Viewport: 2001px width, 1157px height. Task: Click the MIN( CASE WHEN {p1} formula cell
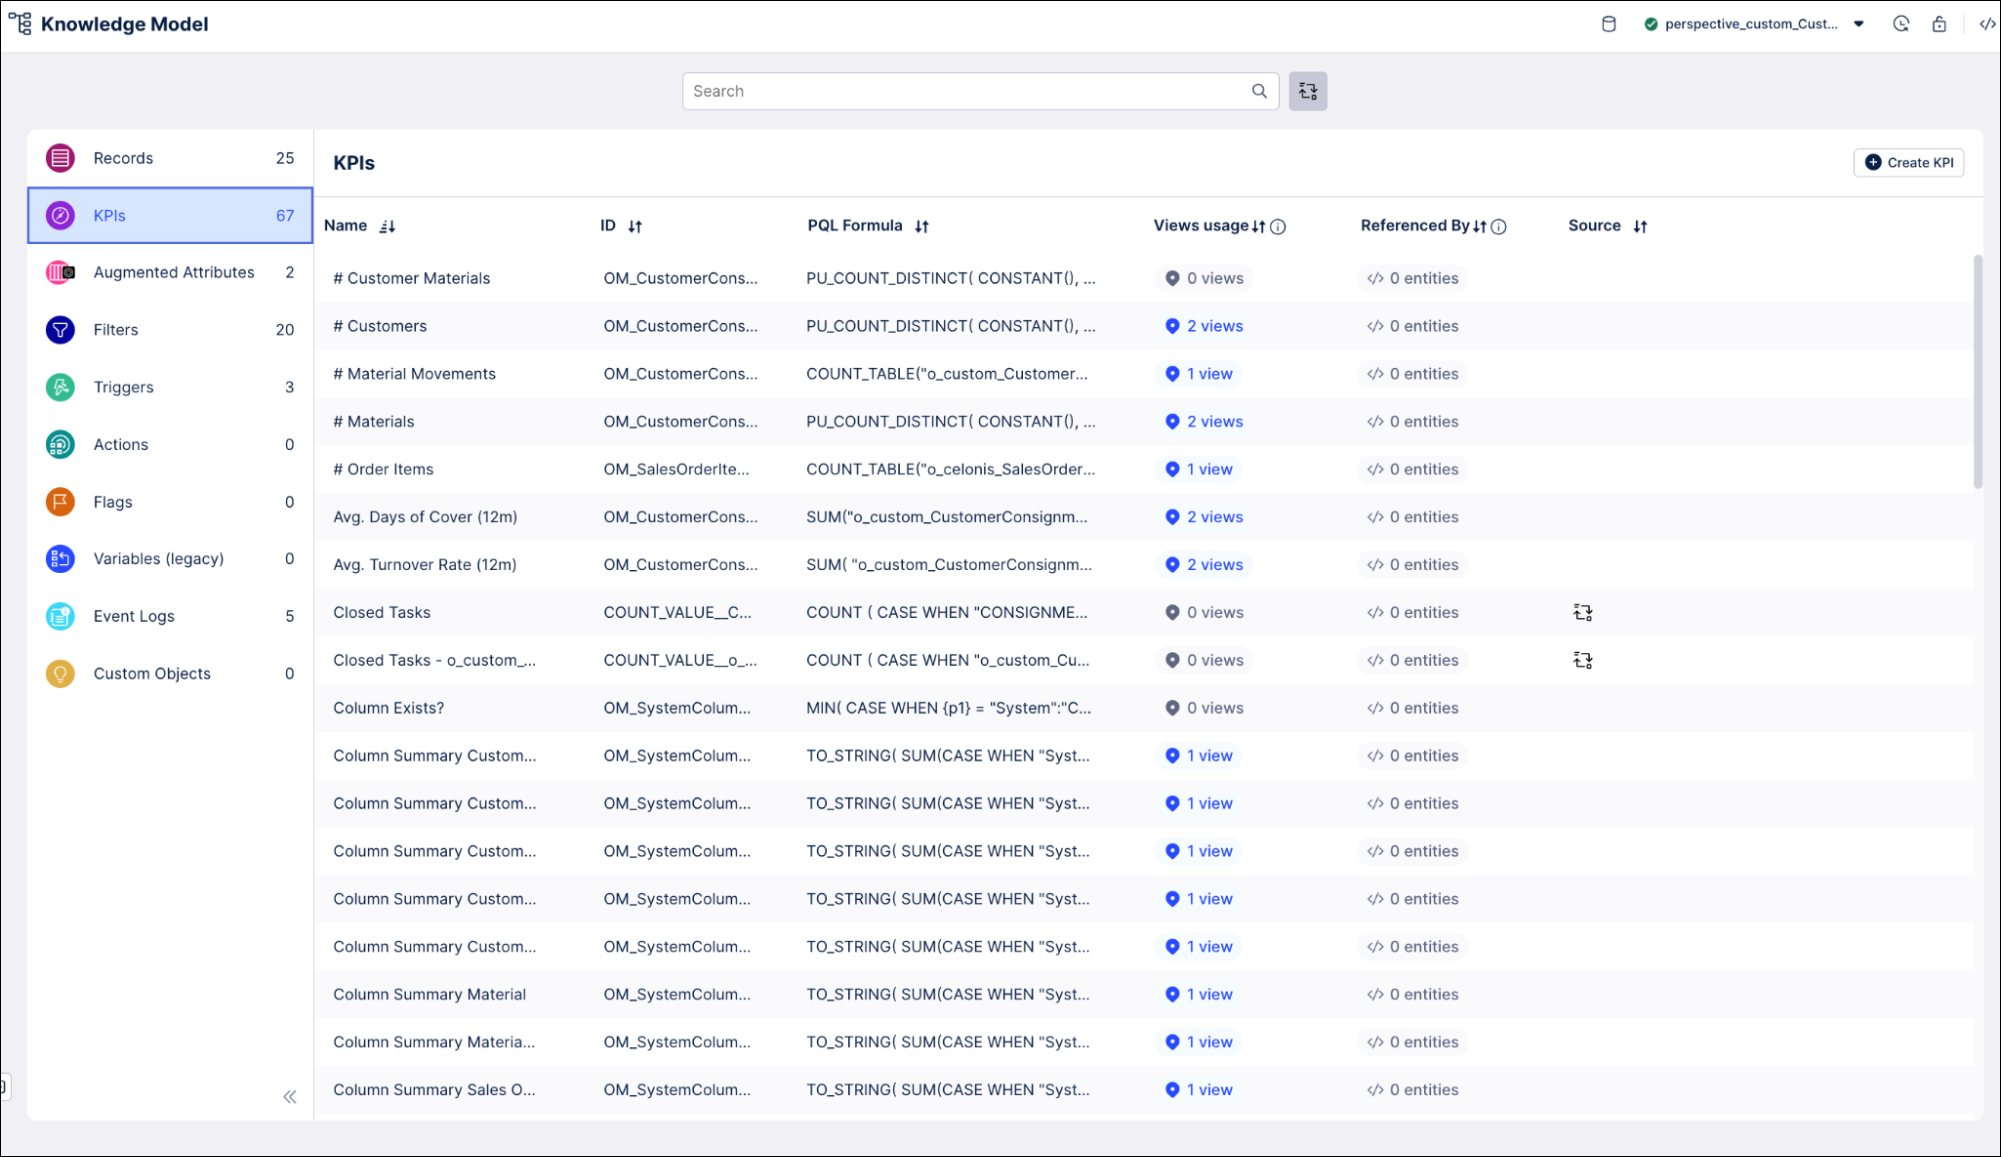(x=948, y=708)
